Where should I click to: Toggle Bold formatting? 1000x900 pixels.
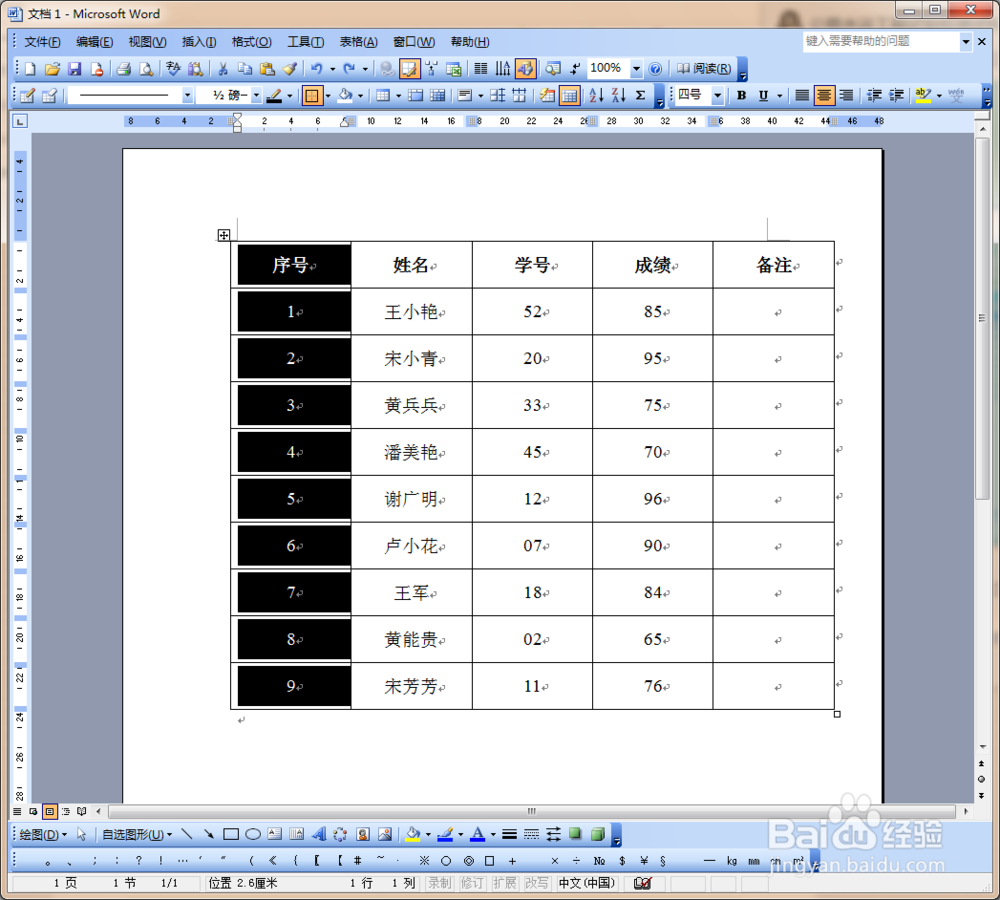tap(742, 95)
